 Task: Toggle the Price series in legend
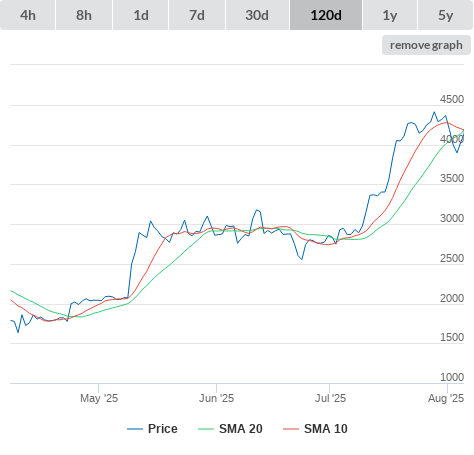click(x=152, y=429)
